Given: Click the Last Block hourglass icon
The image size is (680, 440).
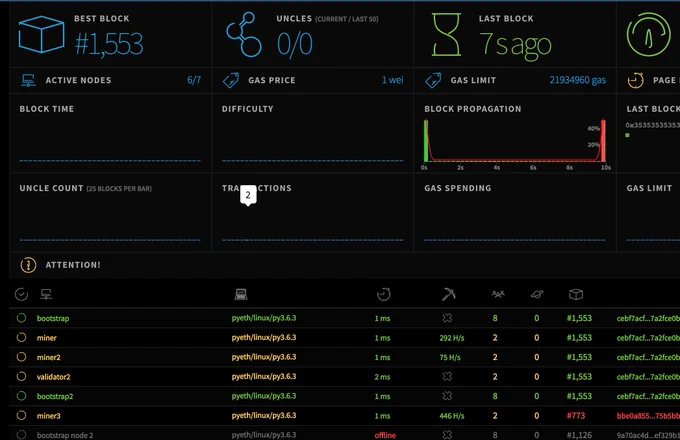Looking at the screenshot, I should tap(446, 34).
